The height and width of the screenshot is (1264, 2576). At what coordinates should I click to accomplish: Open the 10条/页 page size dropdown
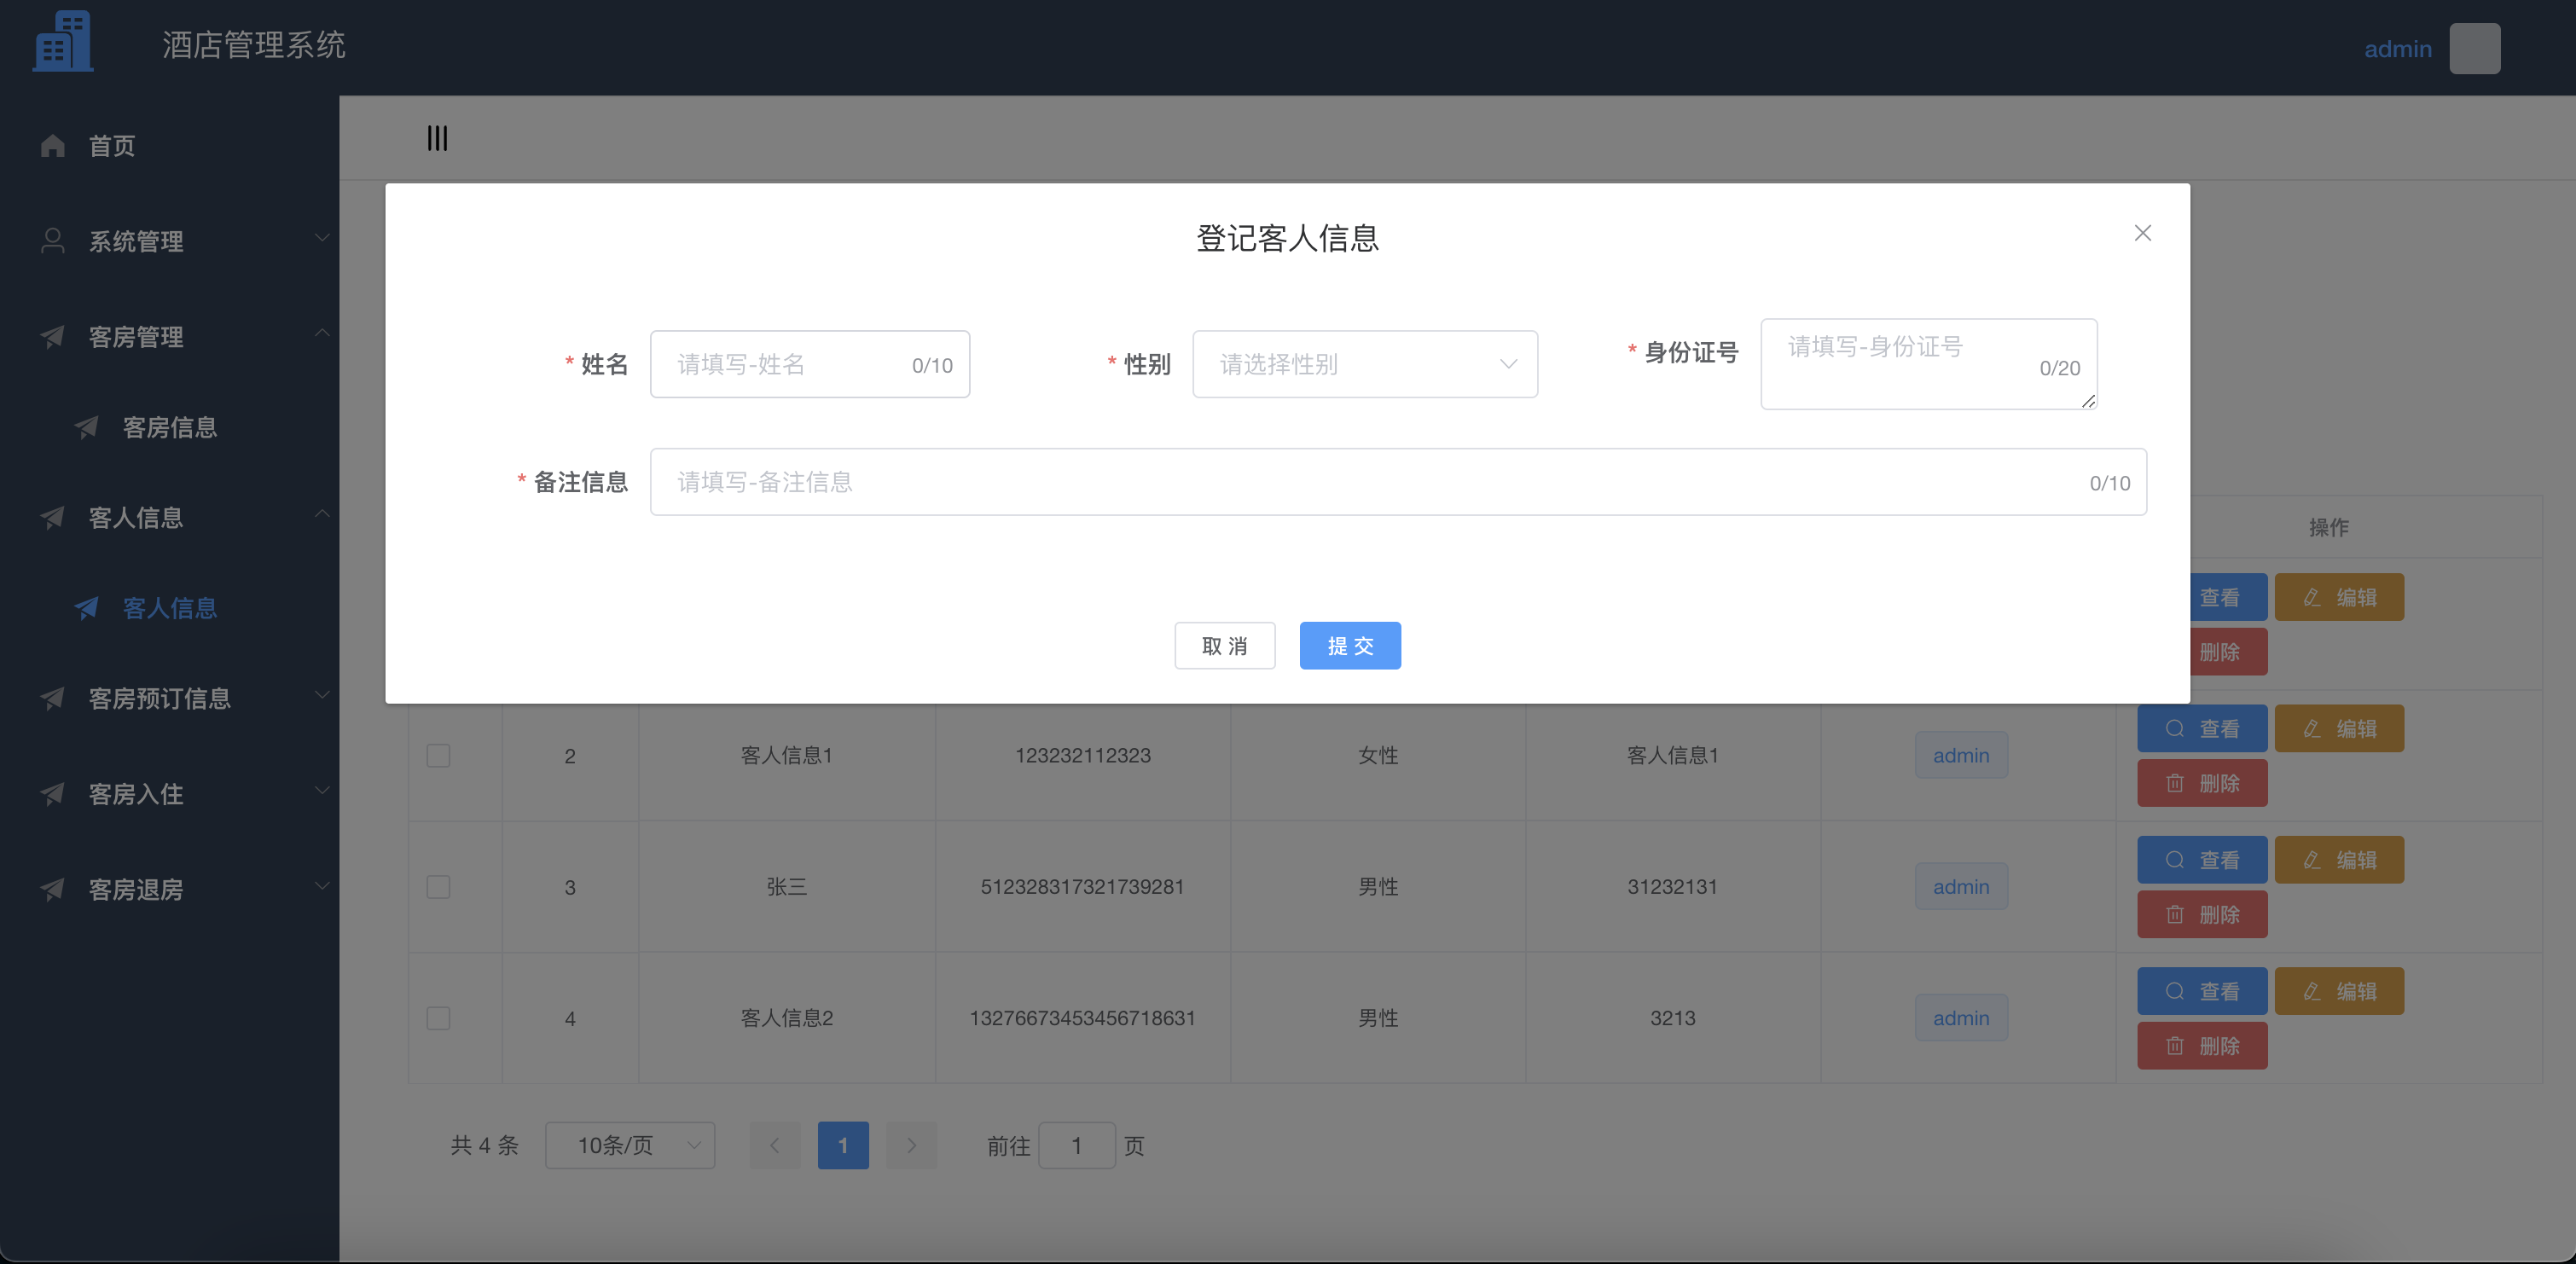[x=630, y=1145]
